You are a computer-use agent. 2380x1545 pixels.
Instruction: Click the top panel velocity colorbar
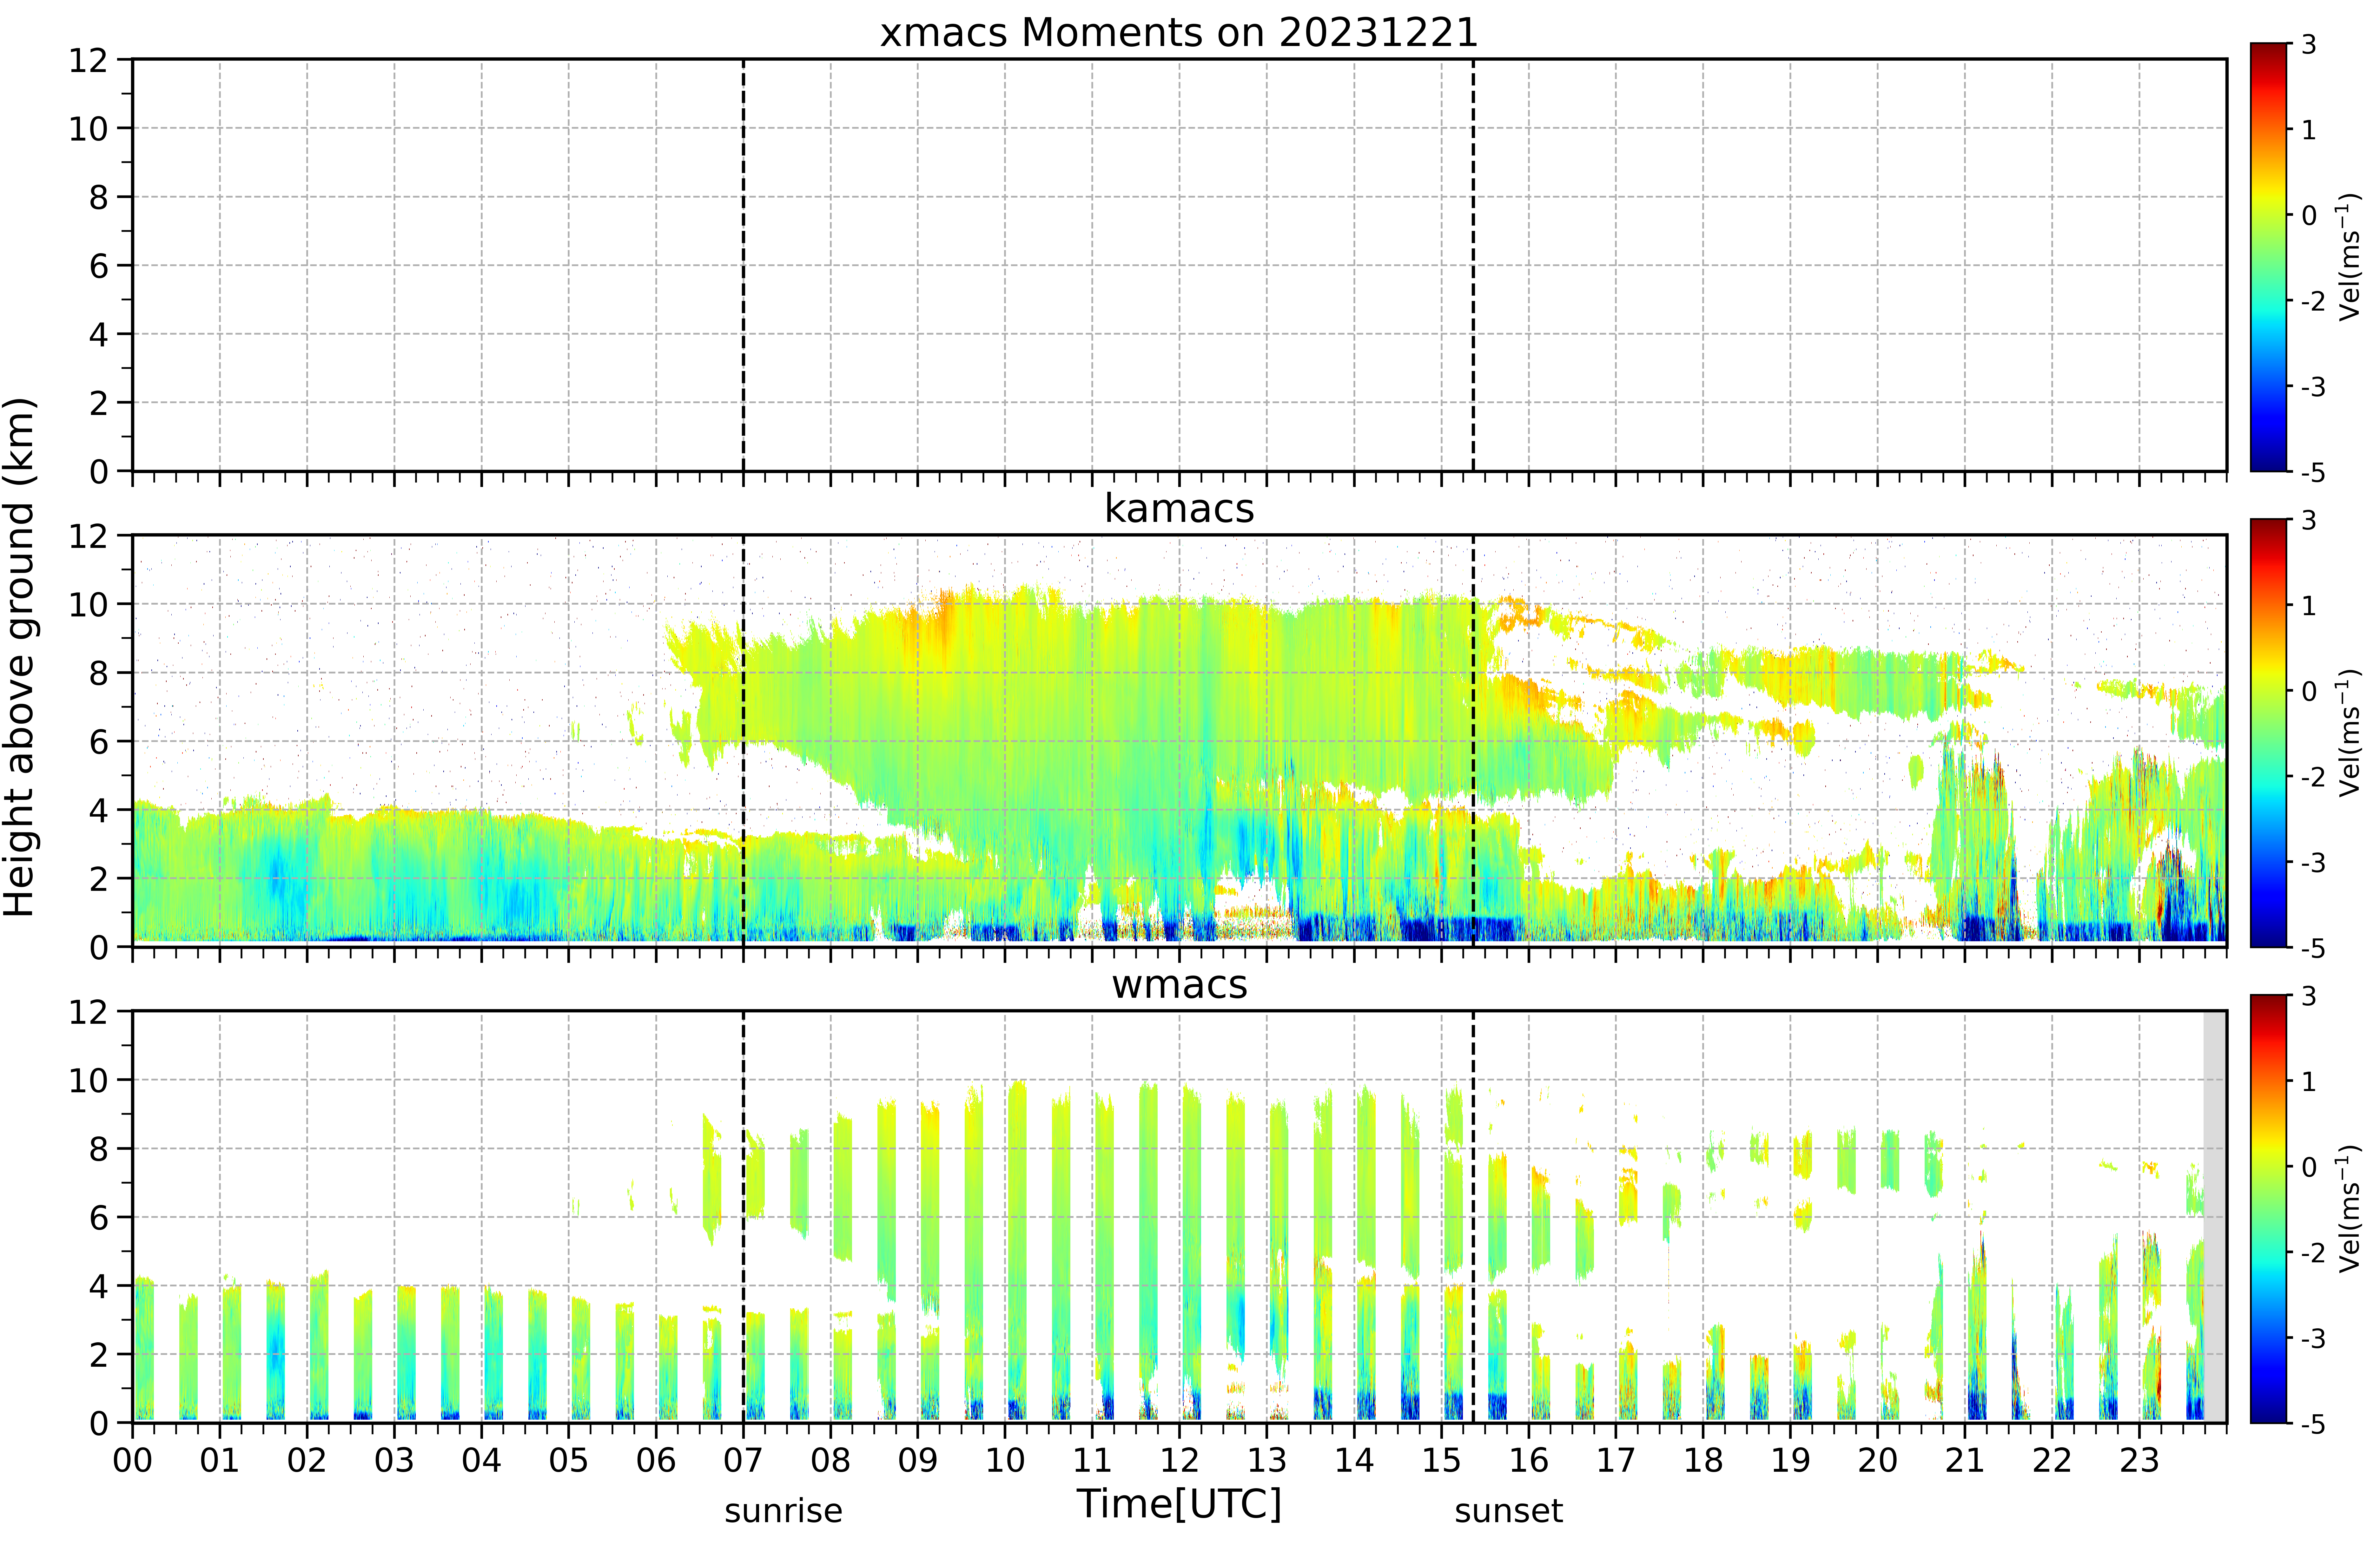click(2269, 257)
